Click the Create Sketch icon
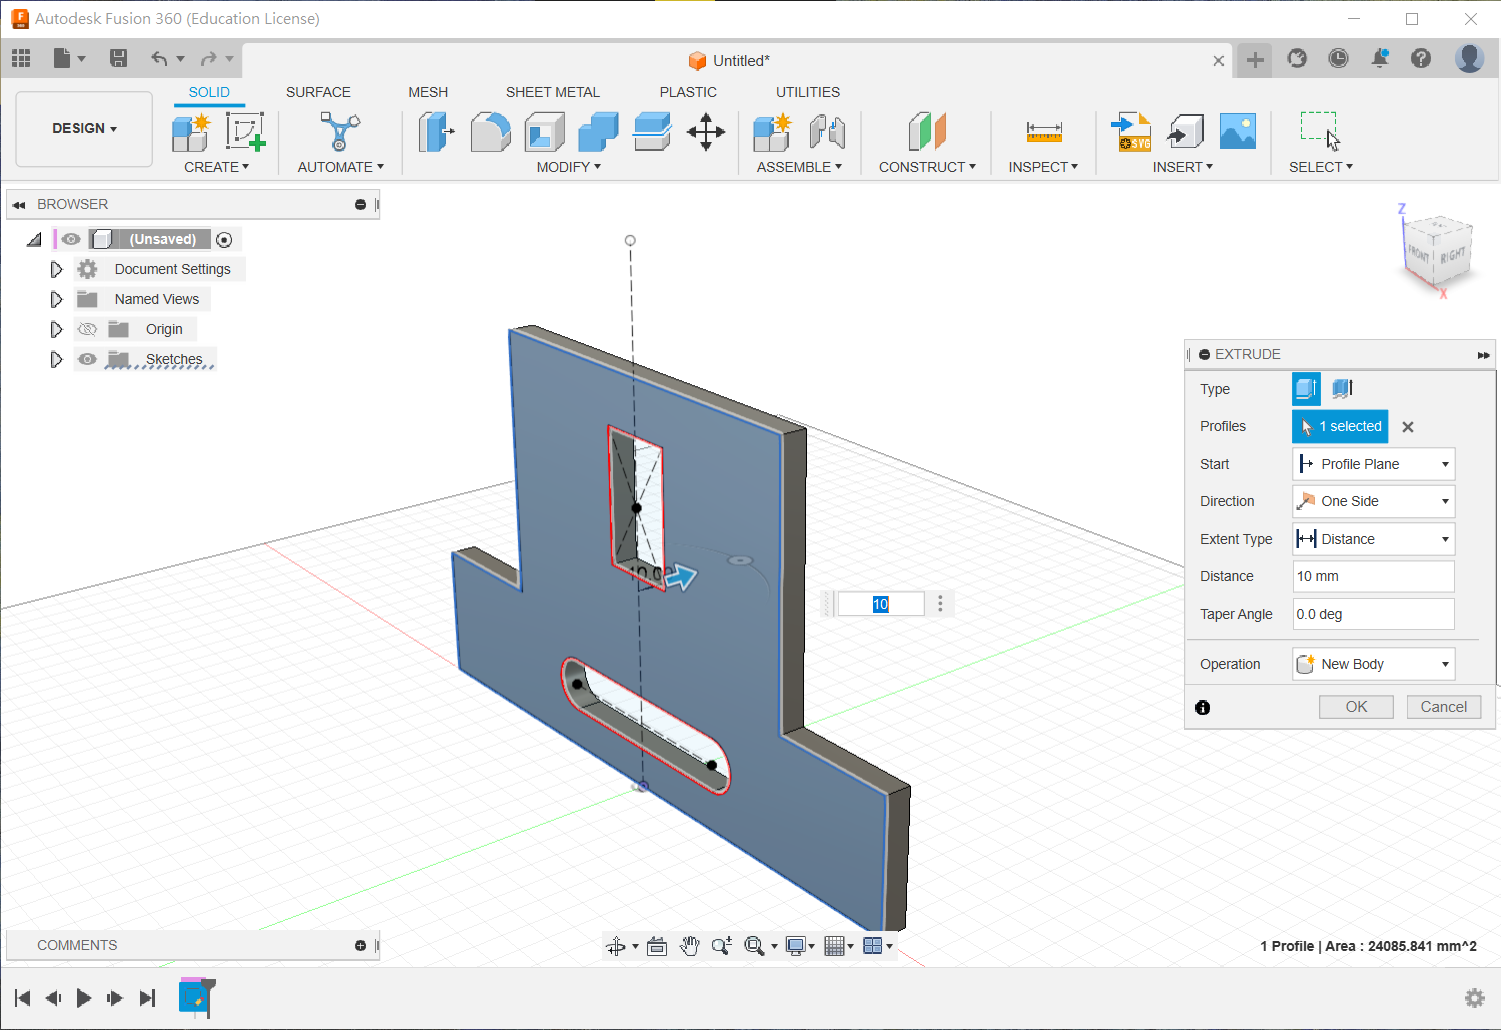The height and width of the screenshot is (1030, 1501). click(245, 132)
